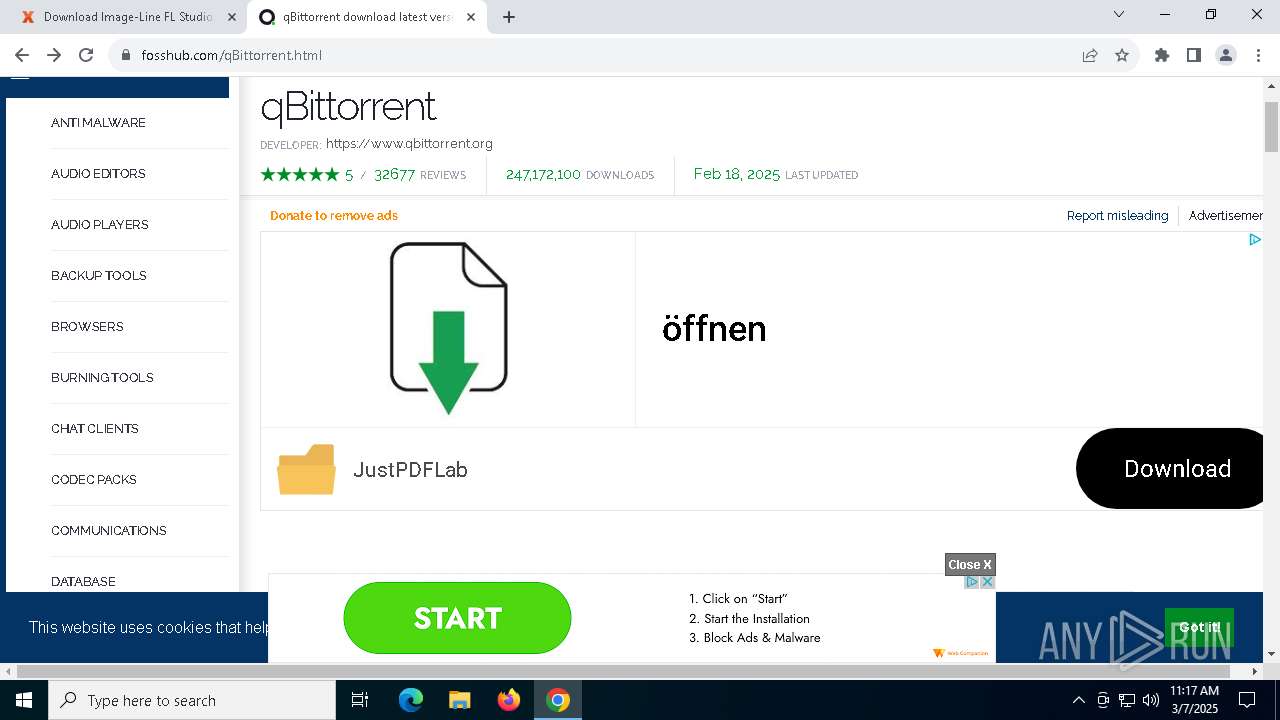
Task: Open the Database category
Action: (x=83, y=581)
